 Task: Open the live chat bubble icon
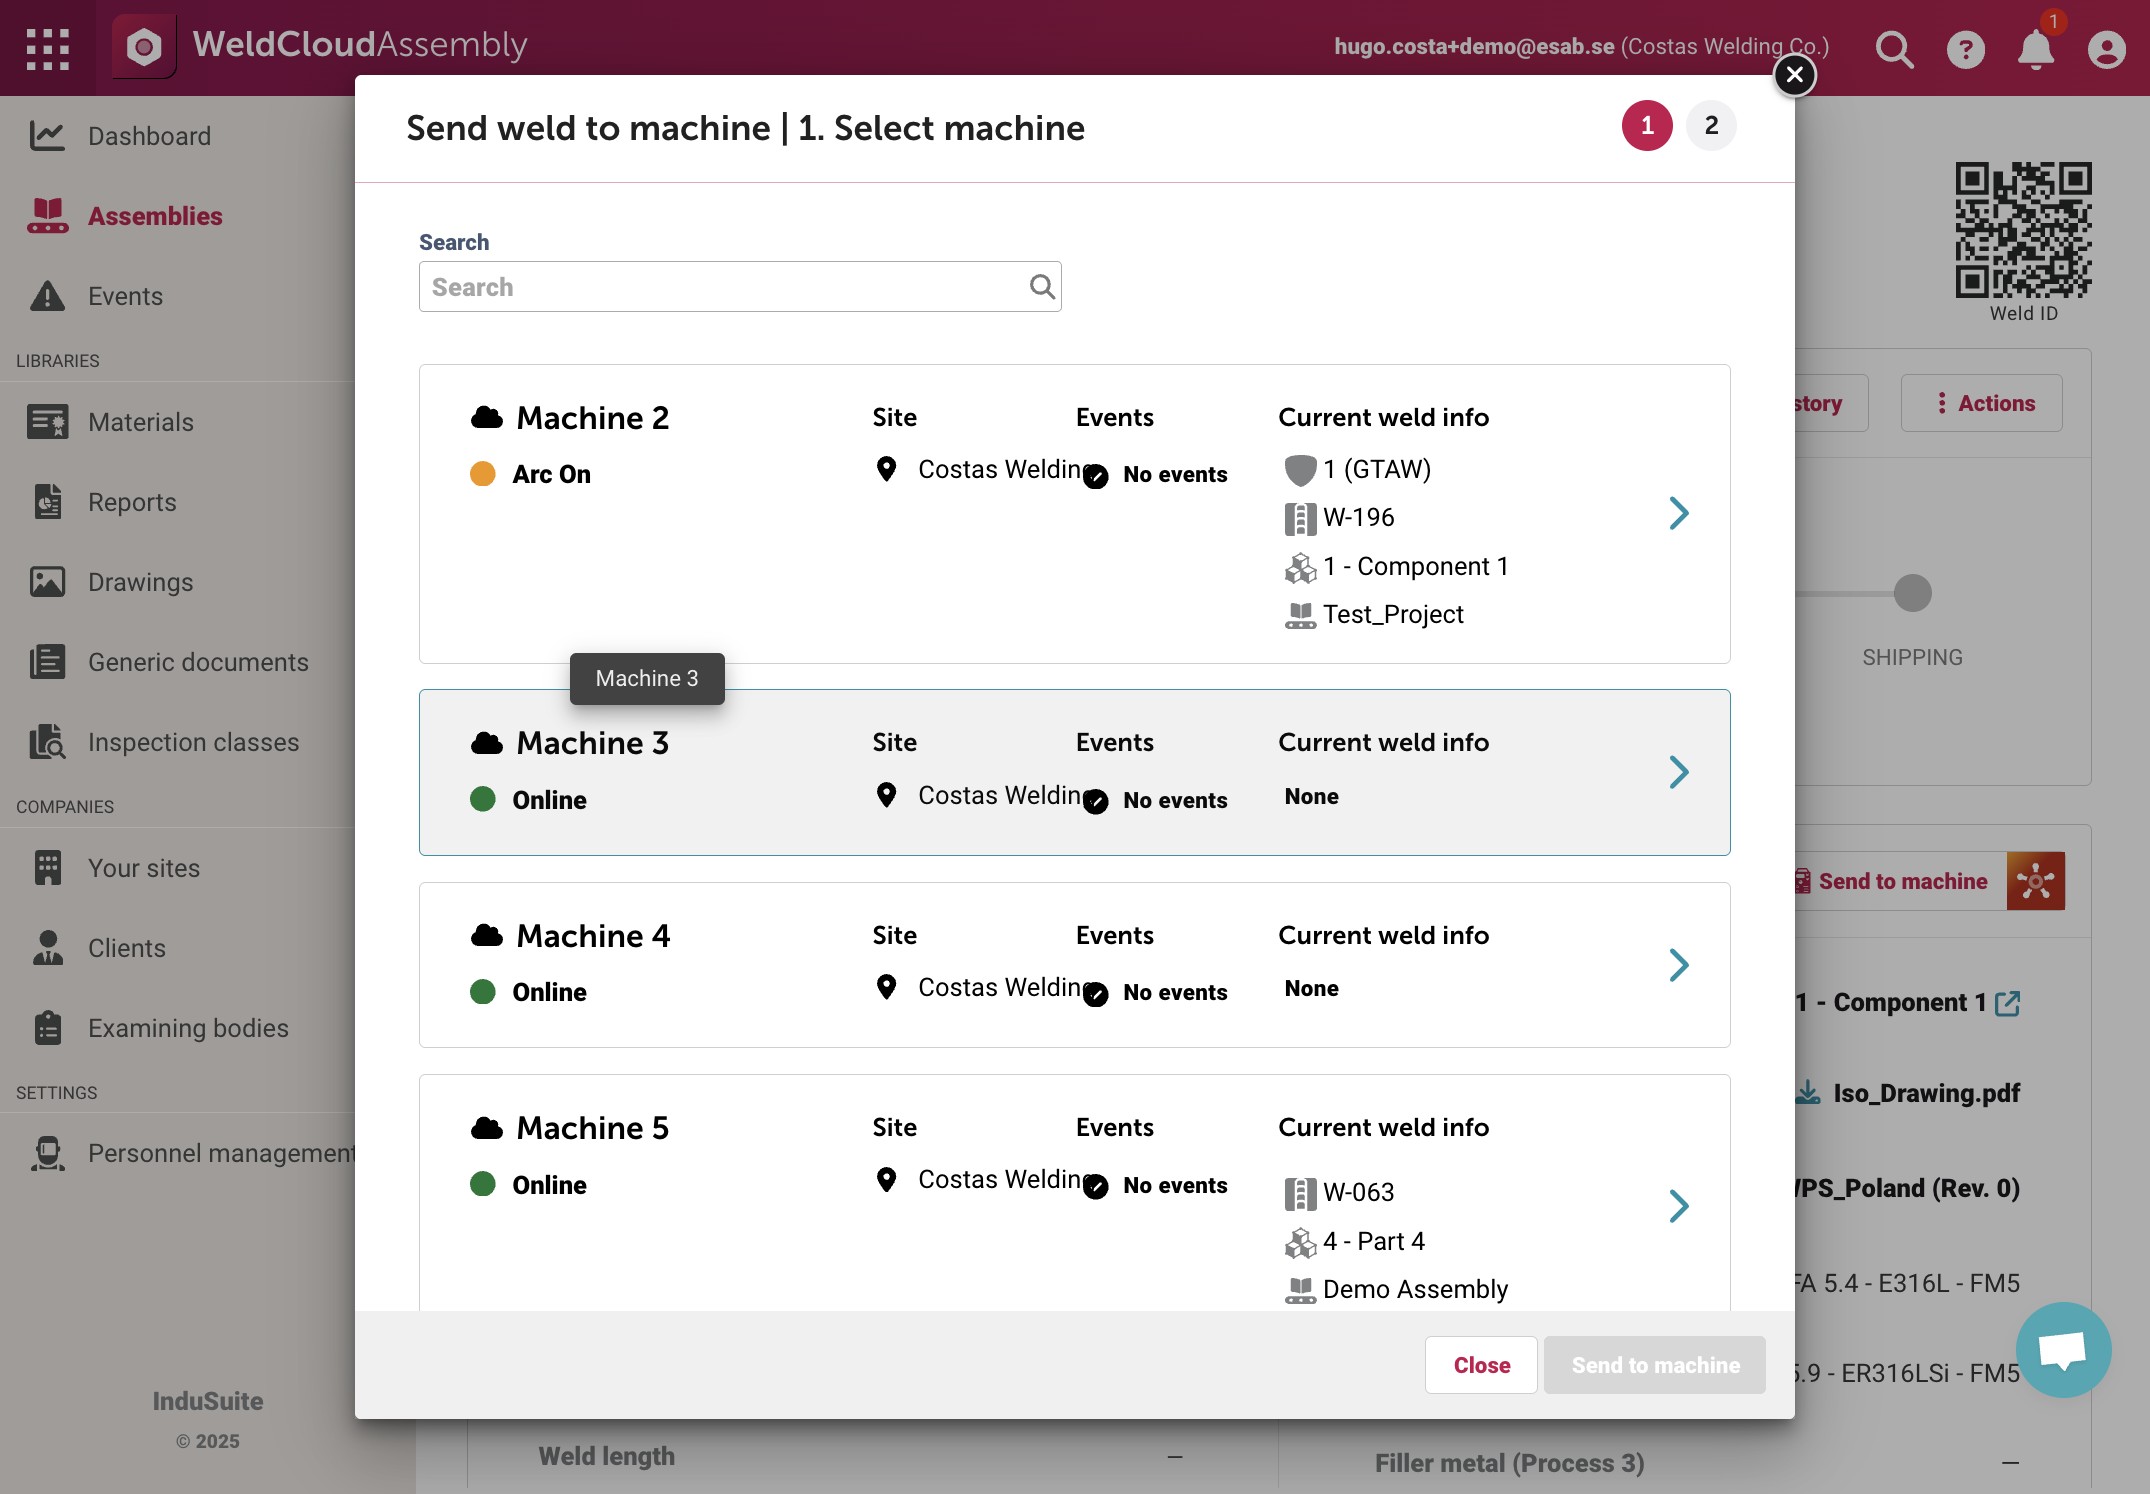click(x=2063, y=1350)
